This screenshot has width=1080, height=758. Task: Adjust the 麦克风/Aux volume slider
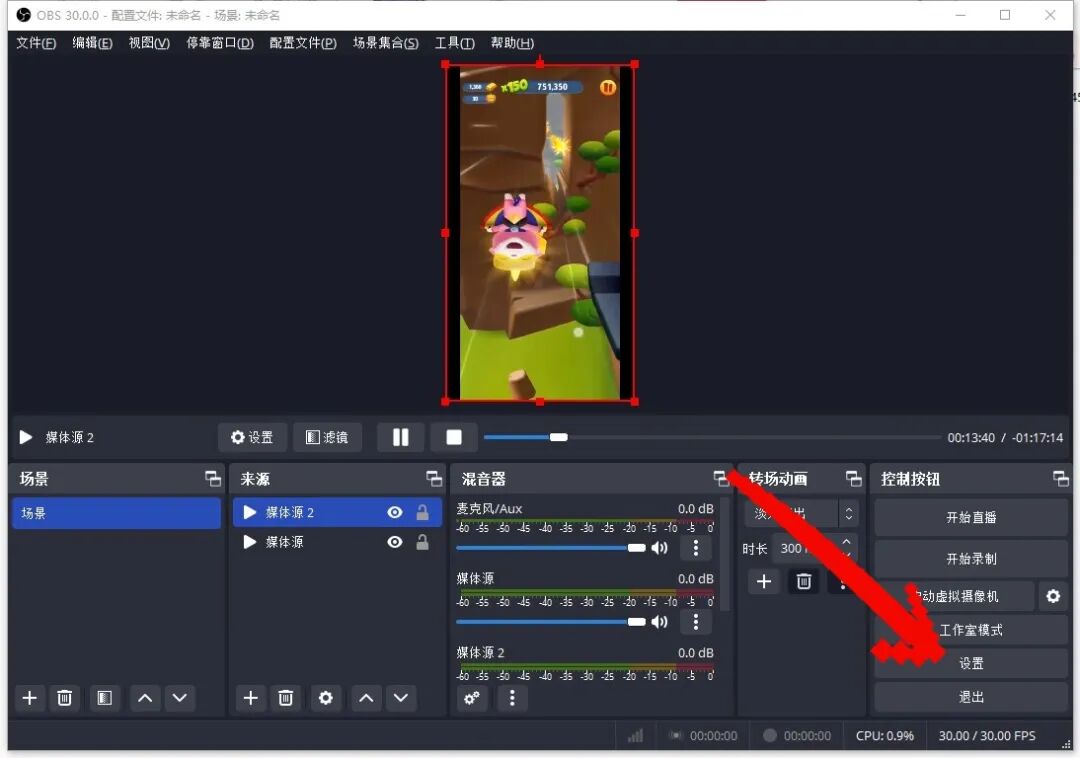point(551,548)
